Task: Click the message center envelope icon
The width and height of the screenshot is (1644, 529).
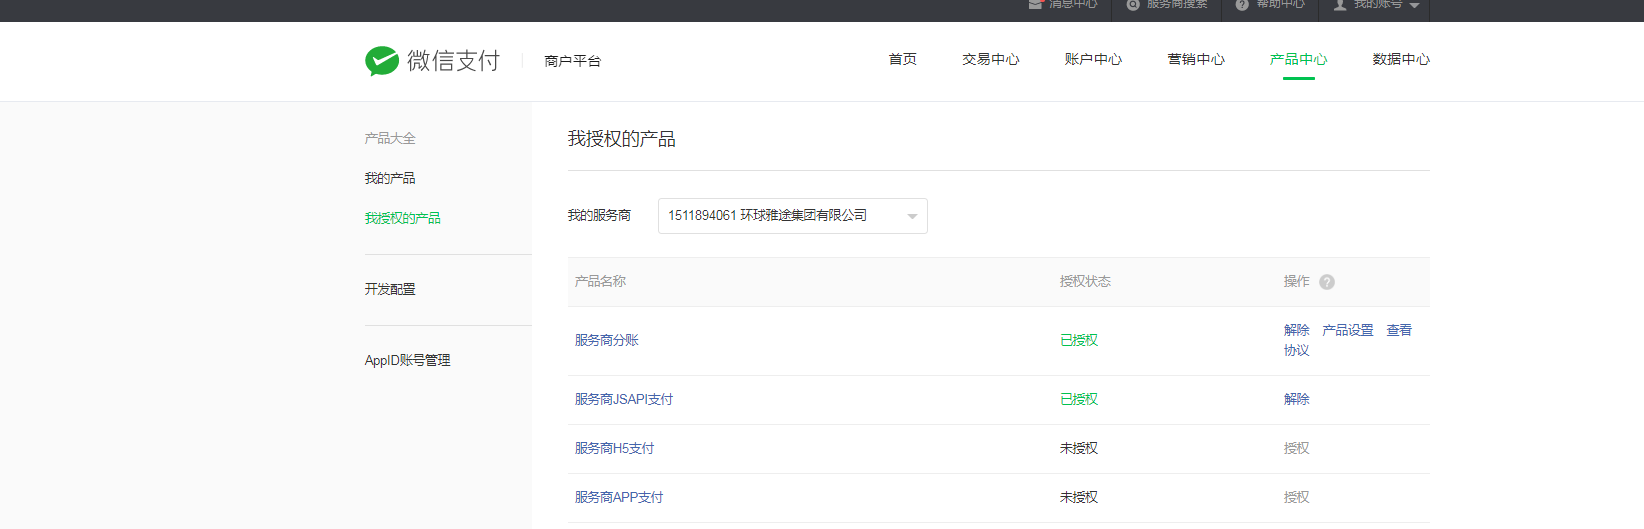Action: 1036,4
